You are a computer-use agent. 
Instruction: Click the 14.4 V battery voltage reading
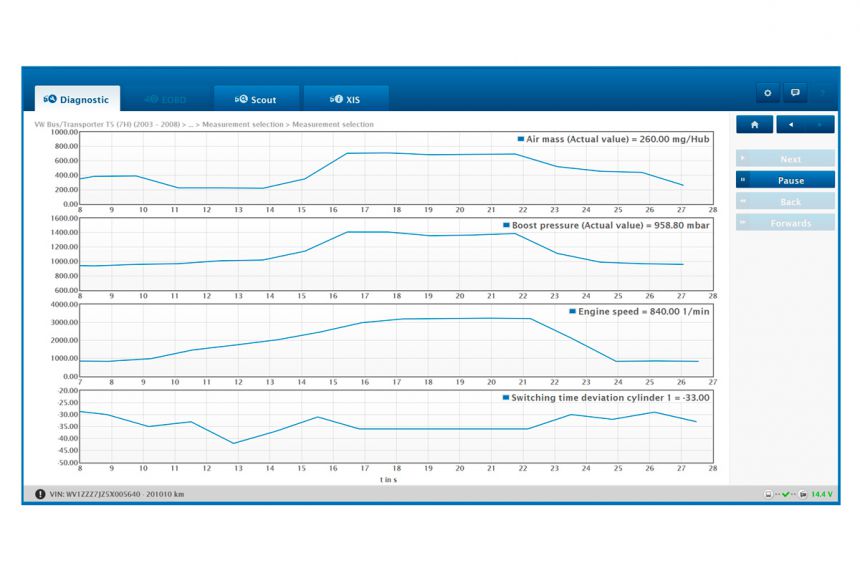[x=822, y=495]
